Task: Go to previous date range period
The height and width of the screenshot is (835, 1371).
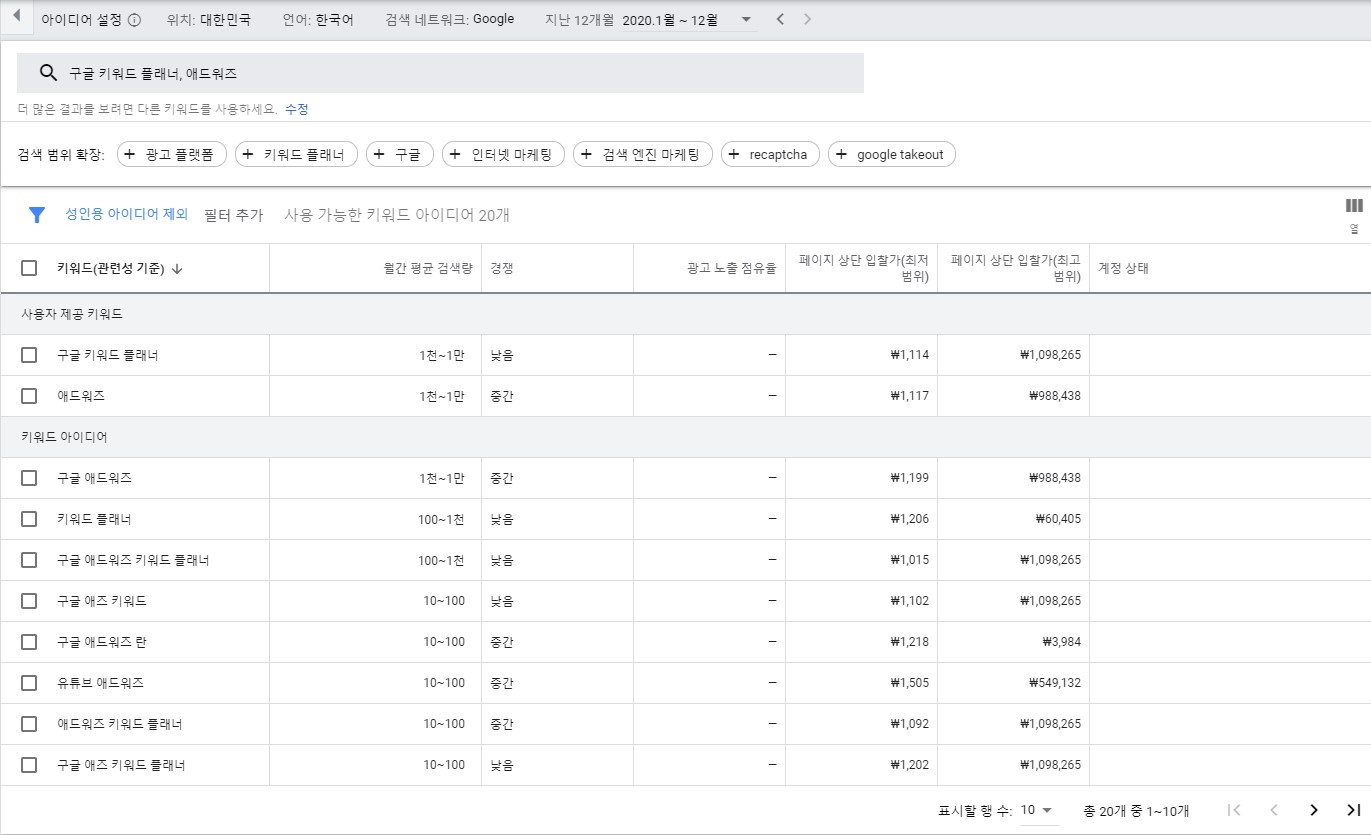Action: coord(781,19)
